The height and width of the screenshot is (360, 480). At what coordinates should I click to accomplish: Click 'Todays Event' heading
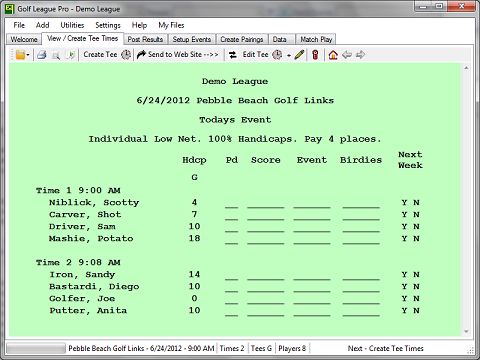[x=235, y=120]
